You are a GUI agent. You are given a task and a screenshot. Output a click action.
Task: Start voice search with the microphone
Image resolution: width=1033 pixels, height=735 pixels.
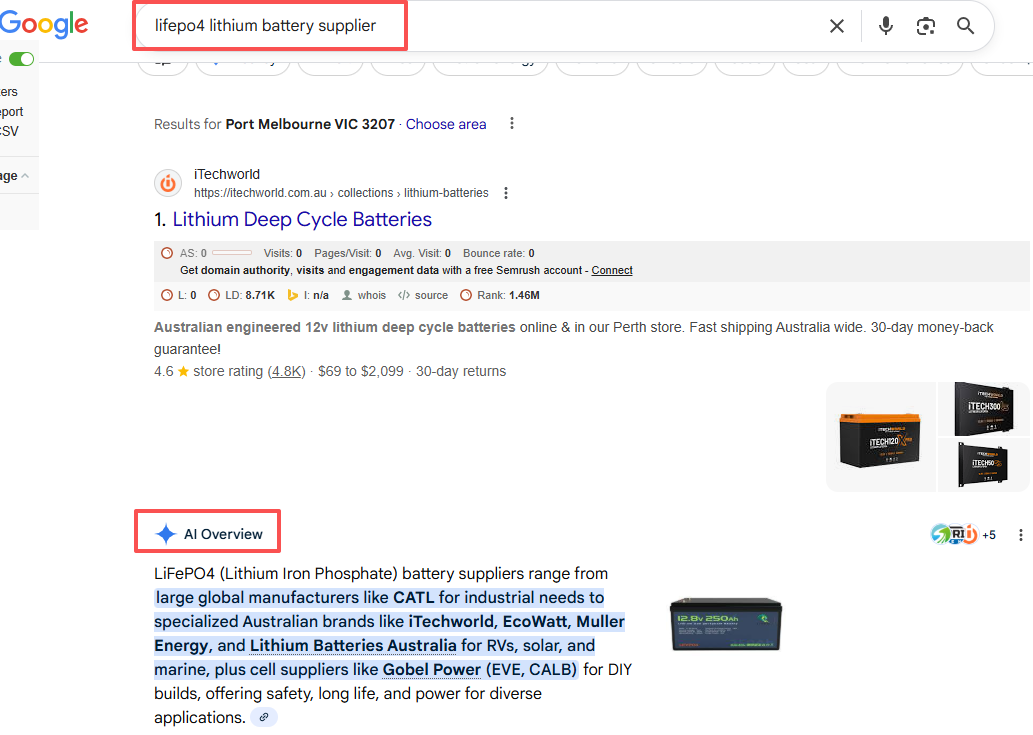coord(885,26)
